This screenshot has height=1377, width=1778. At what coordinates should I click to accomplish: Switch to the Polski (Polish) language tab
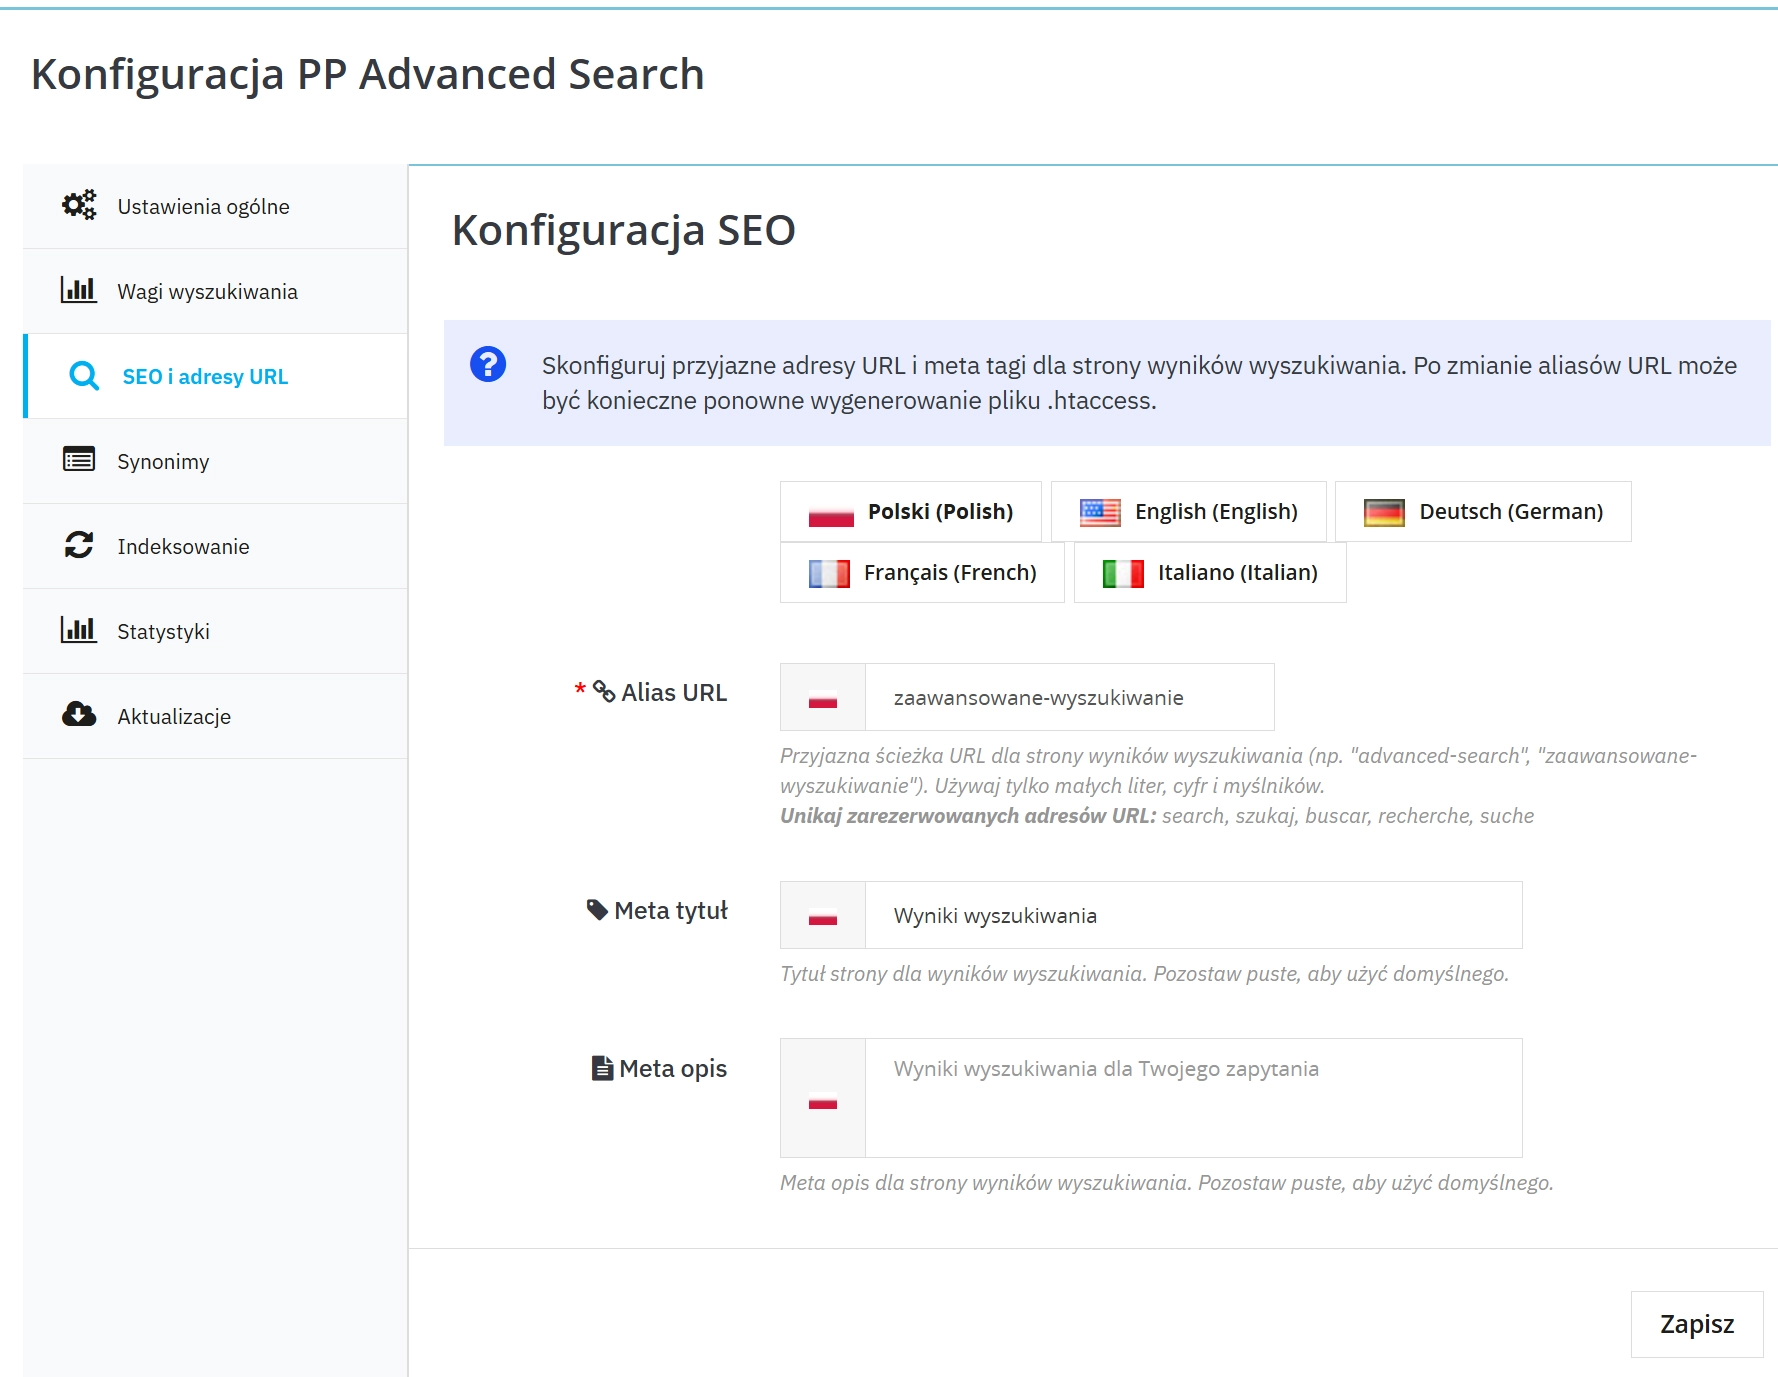point(910,512)
